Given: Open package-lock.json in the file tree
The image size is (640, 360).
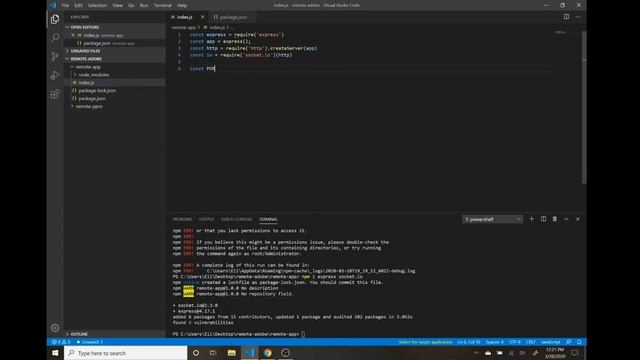Looking at the screenshot, I should (x=97, y=91).
